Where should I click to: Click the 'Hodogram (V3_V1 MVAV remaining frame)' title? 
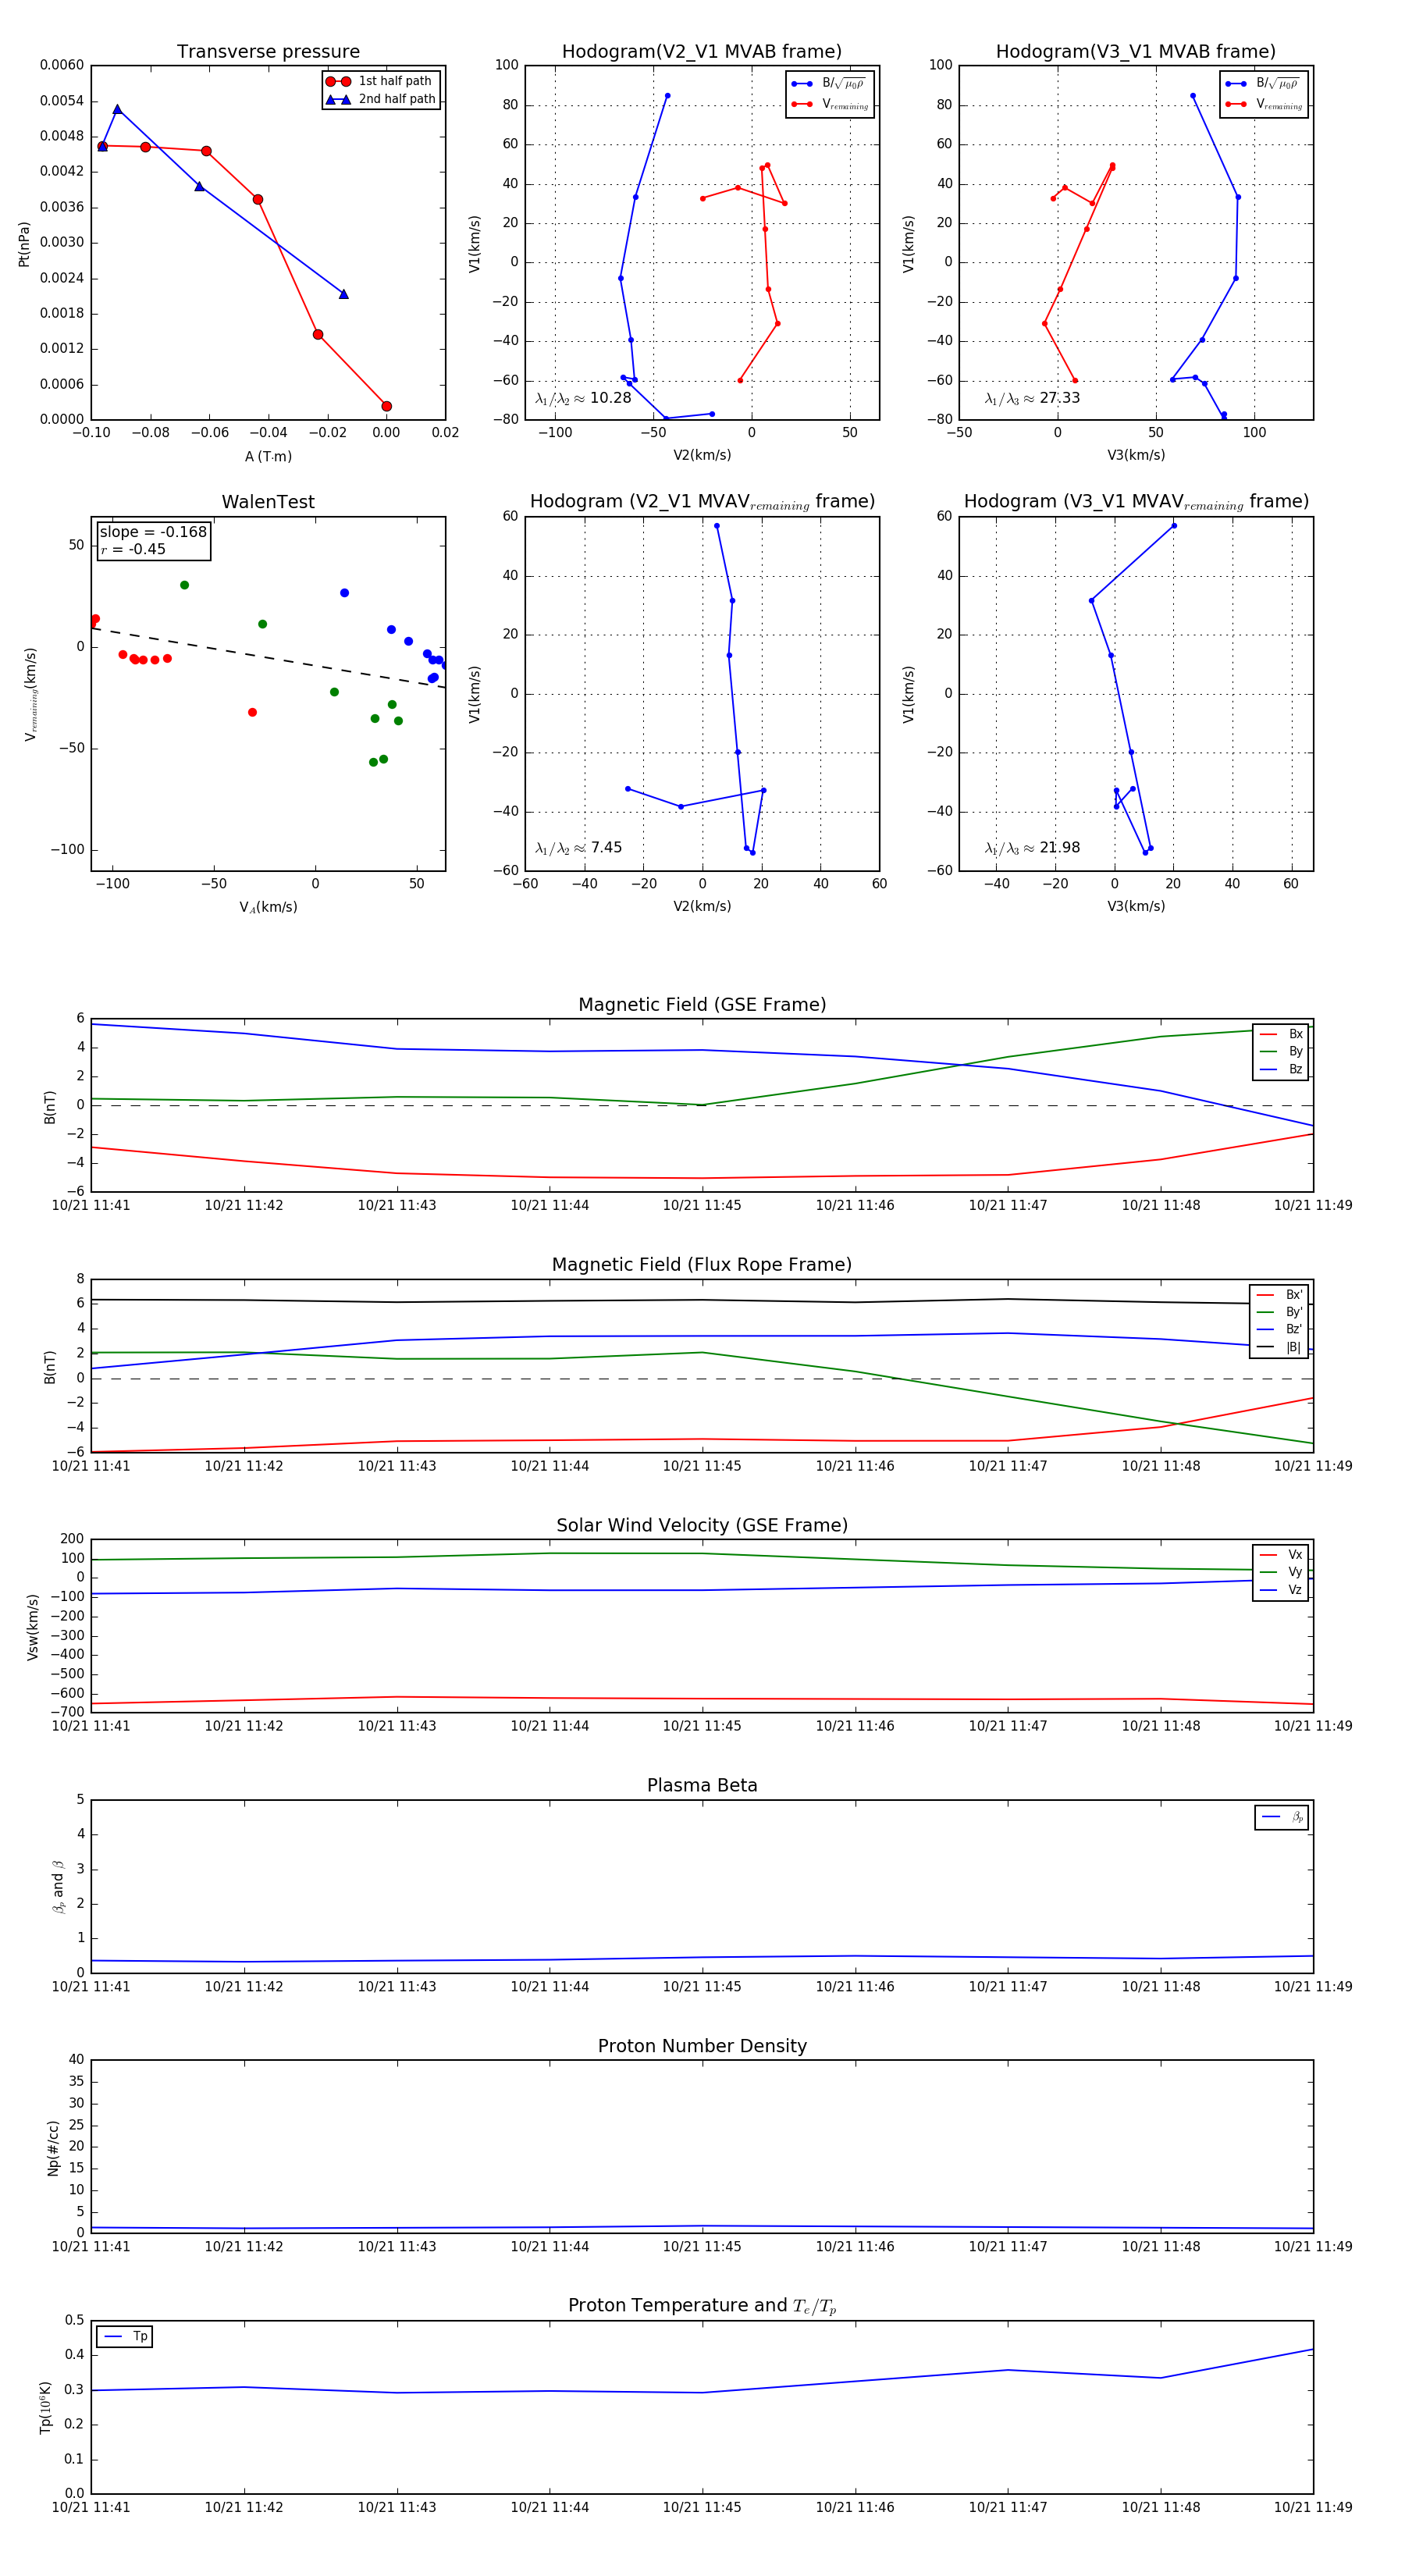pyautogui.click(x=1136, y=502)
